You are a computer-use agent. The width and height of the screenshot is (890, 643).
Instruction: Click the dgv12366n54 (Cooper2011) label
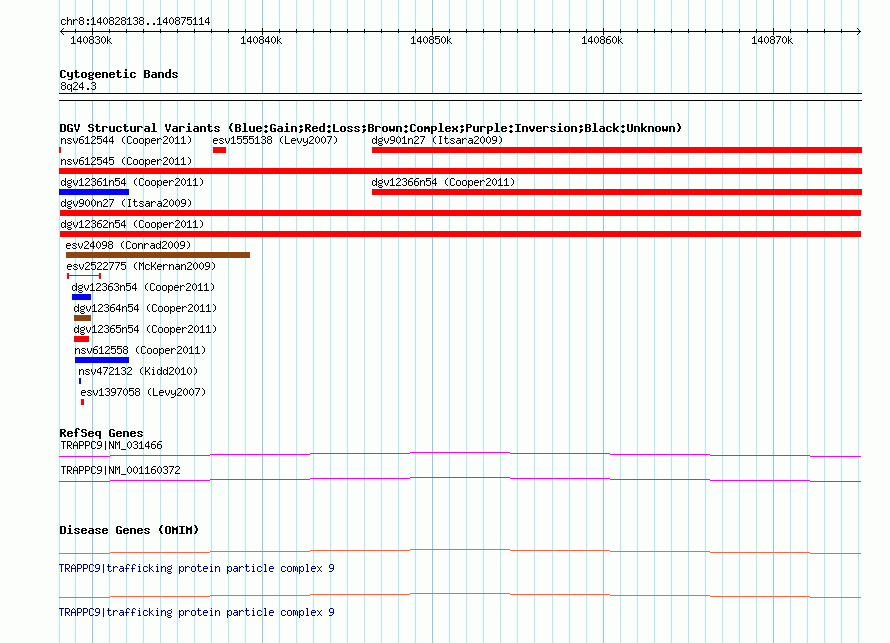[x=443, y=182]
